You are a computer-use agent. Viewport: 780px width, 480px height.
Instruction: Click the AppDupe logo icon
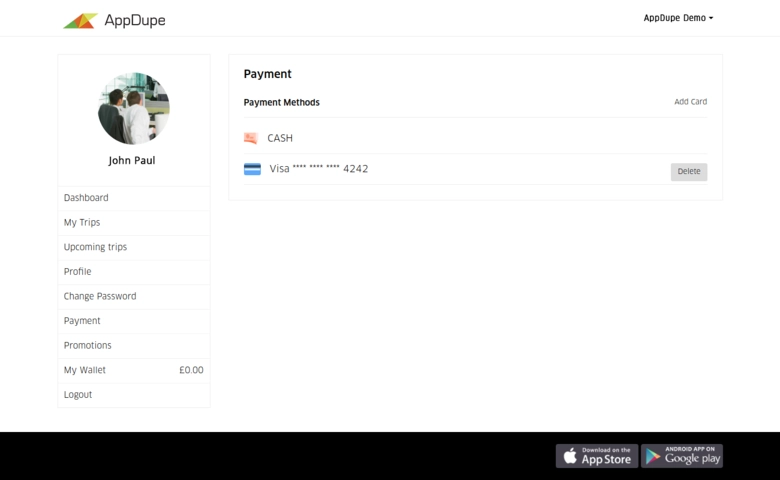[81, 21]
